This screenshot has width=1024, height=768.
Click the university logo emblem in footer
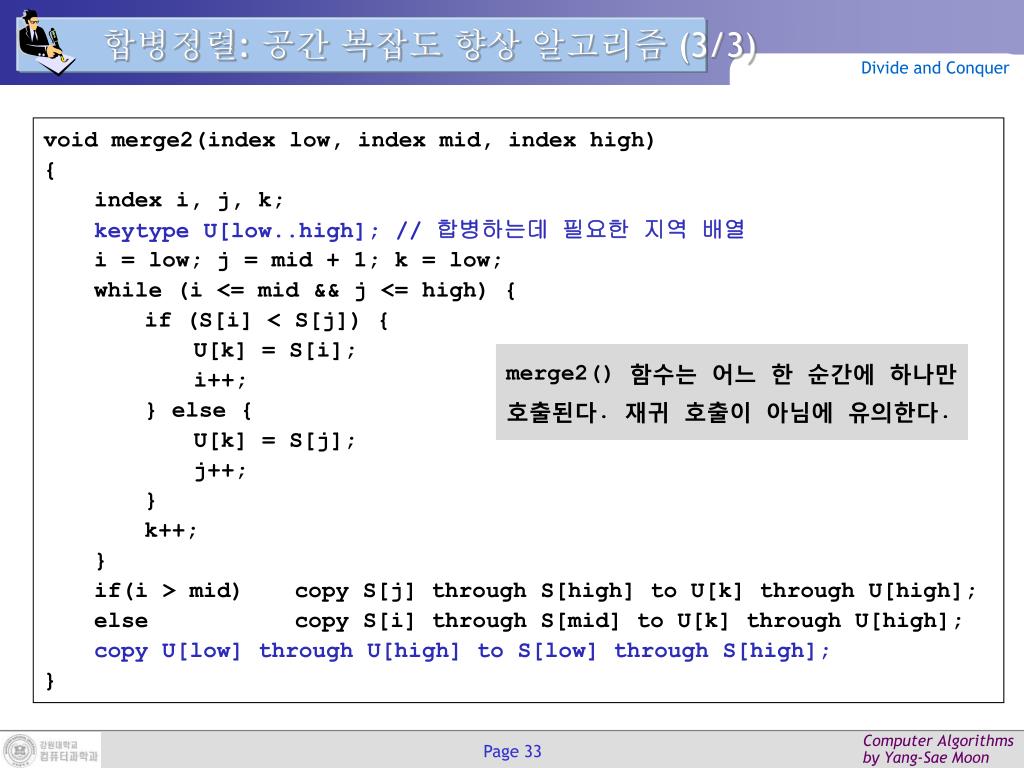click(20, 750)
